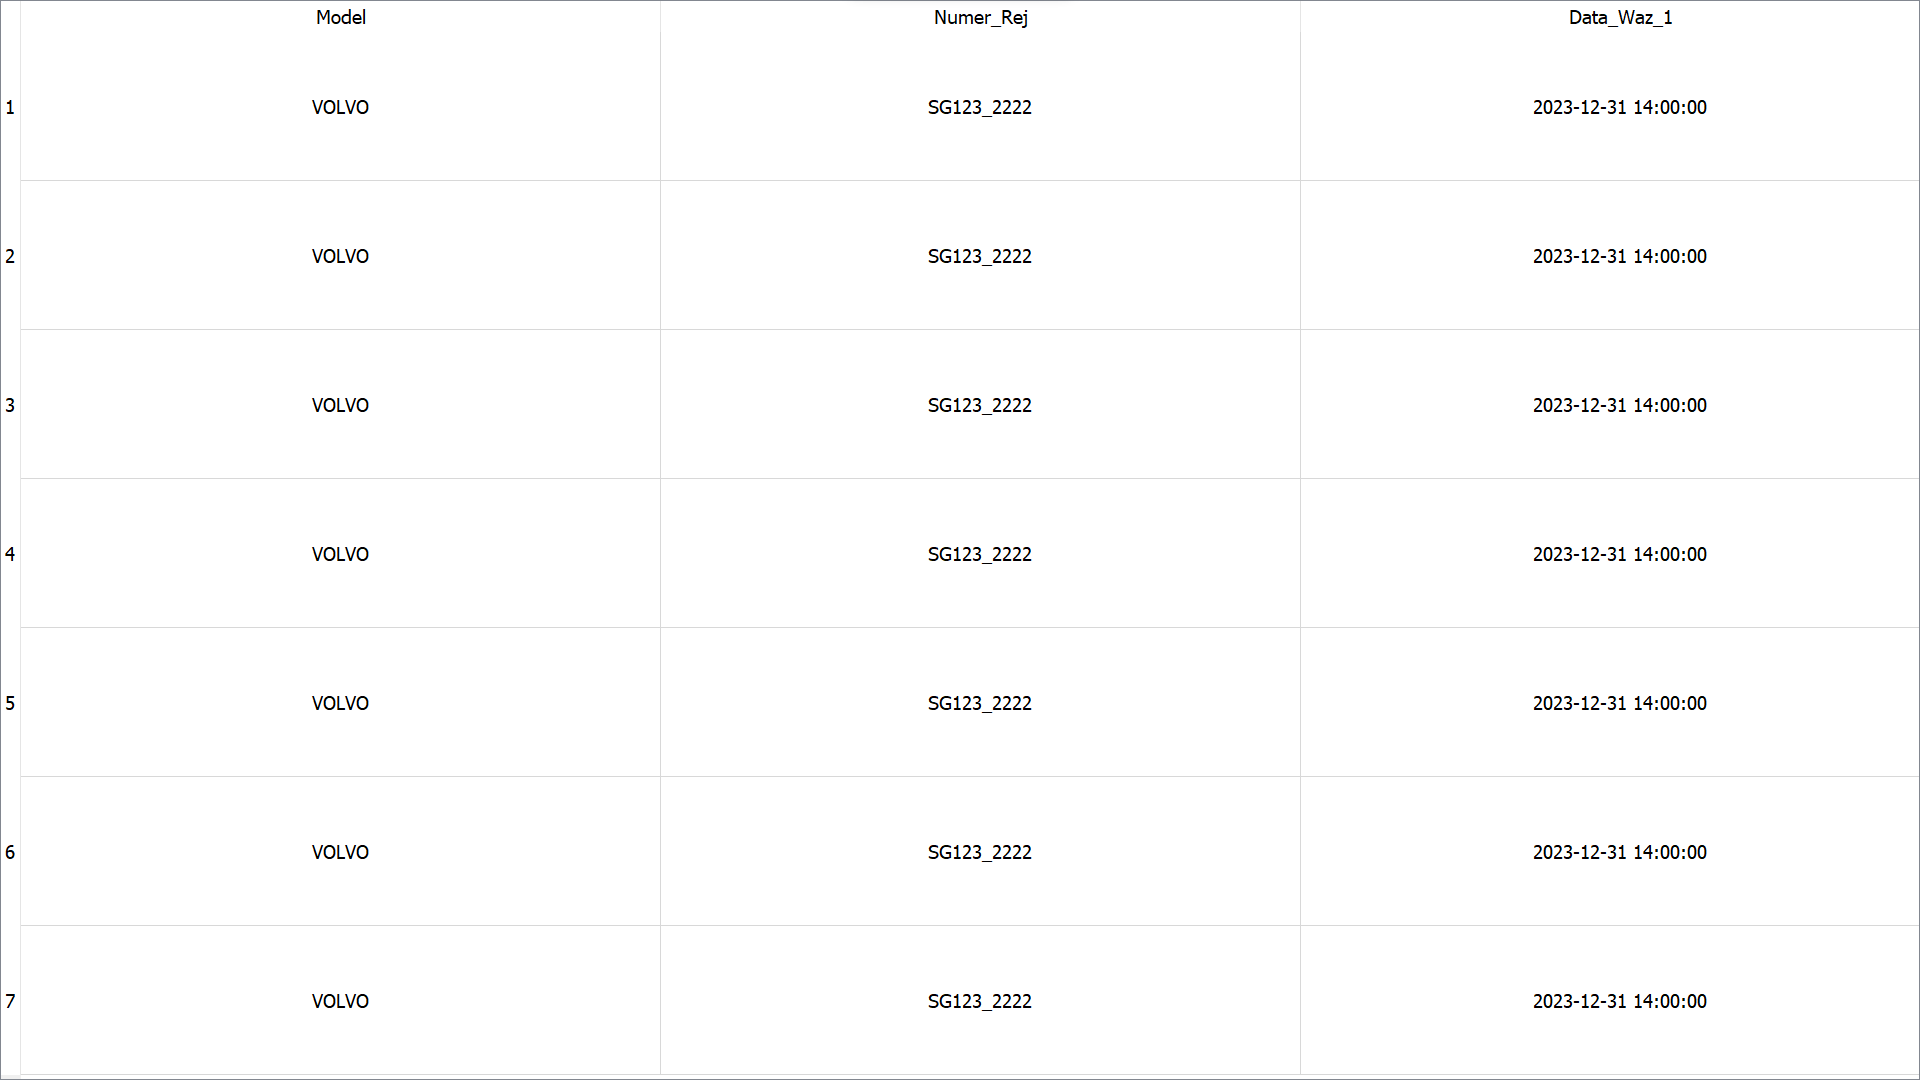The height and width of the screenshot is (1080, 1920).
Task: Select row header number 5
Action: [x=10, y=703]
